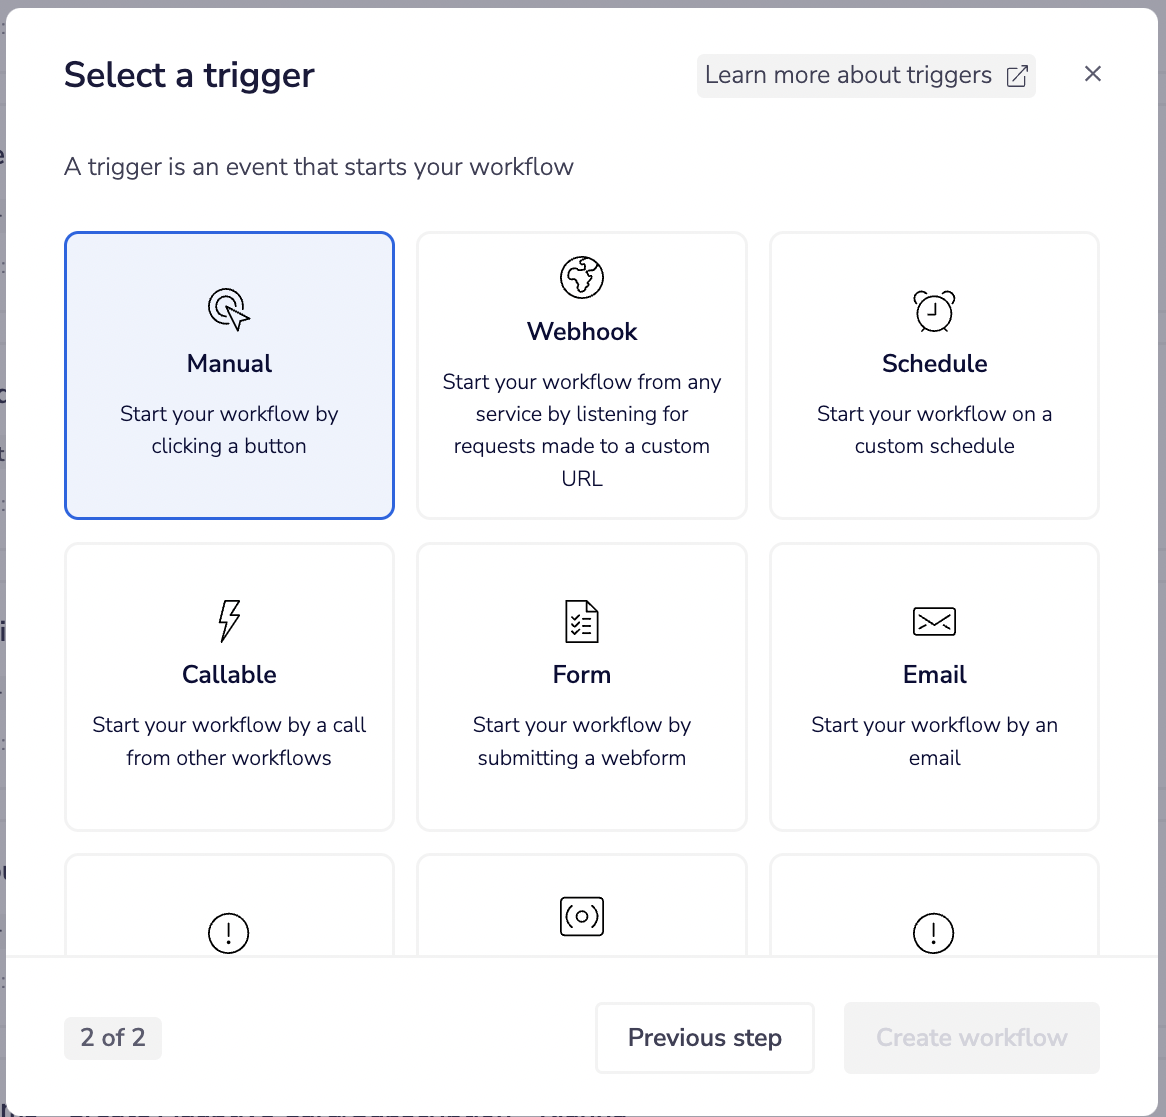Select the Email trigger card
This screenshot has height=1117, width=1166.
[934, 687]
